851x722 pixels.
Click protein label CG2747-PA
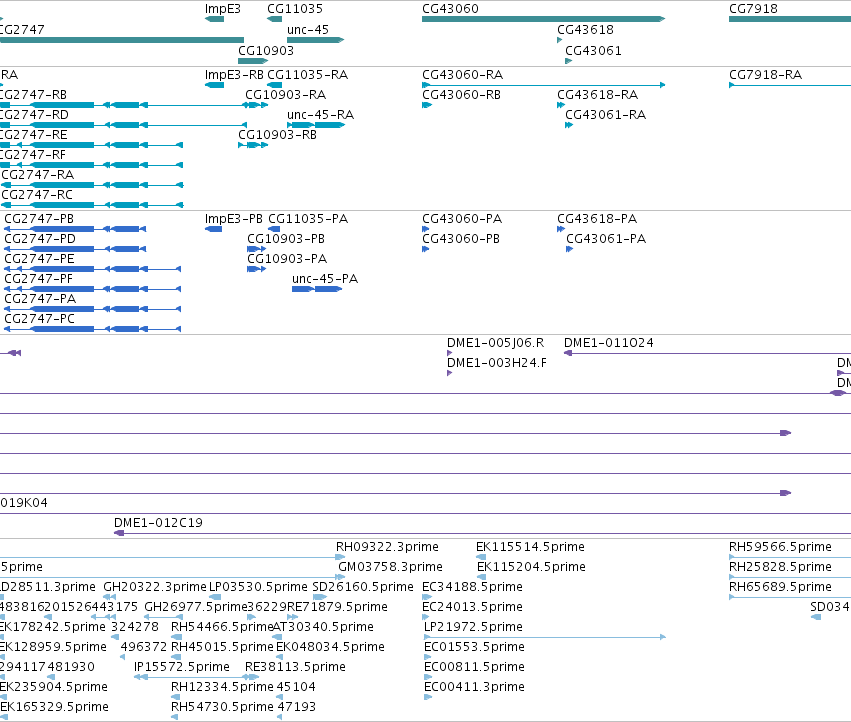point(40,299)
